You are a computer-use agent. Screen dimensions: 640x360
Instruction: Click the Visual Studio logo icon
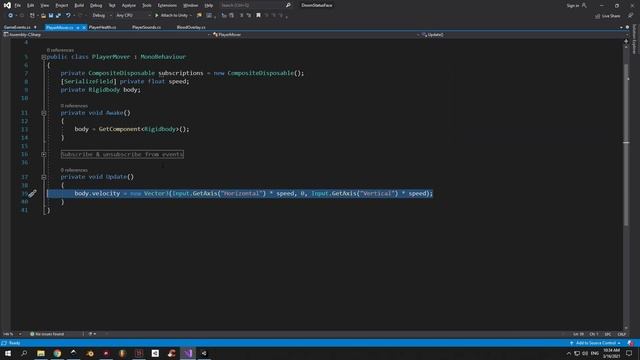click(x=7, y=5)
